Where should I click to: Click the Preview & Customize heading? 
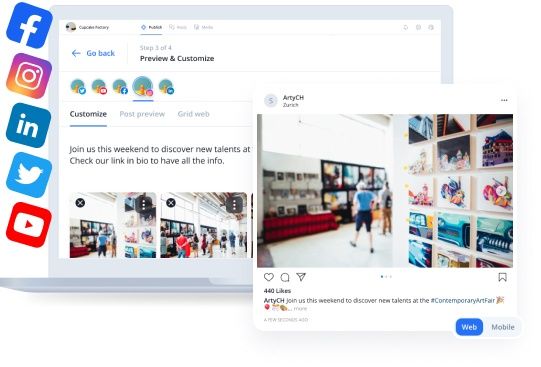(177, 59)
